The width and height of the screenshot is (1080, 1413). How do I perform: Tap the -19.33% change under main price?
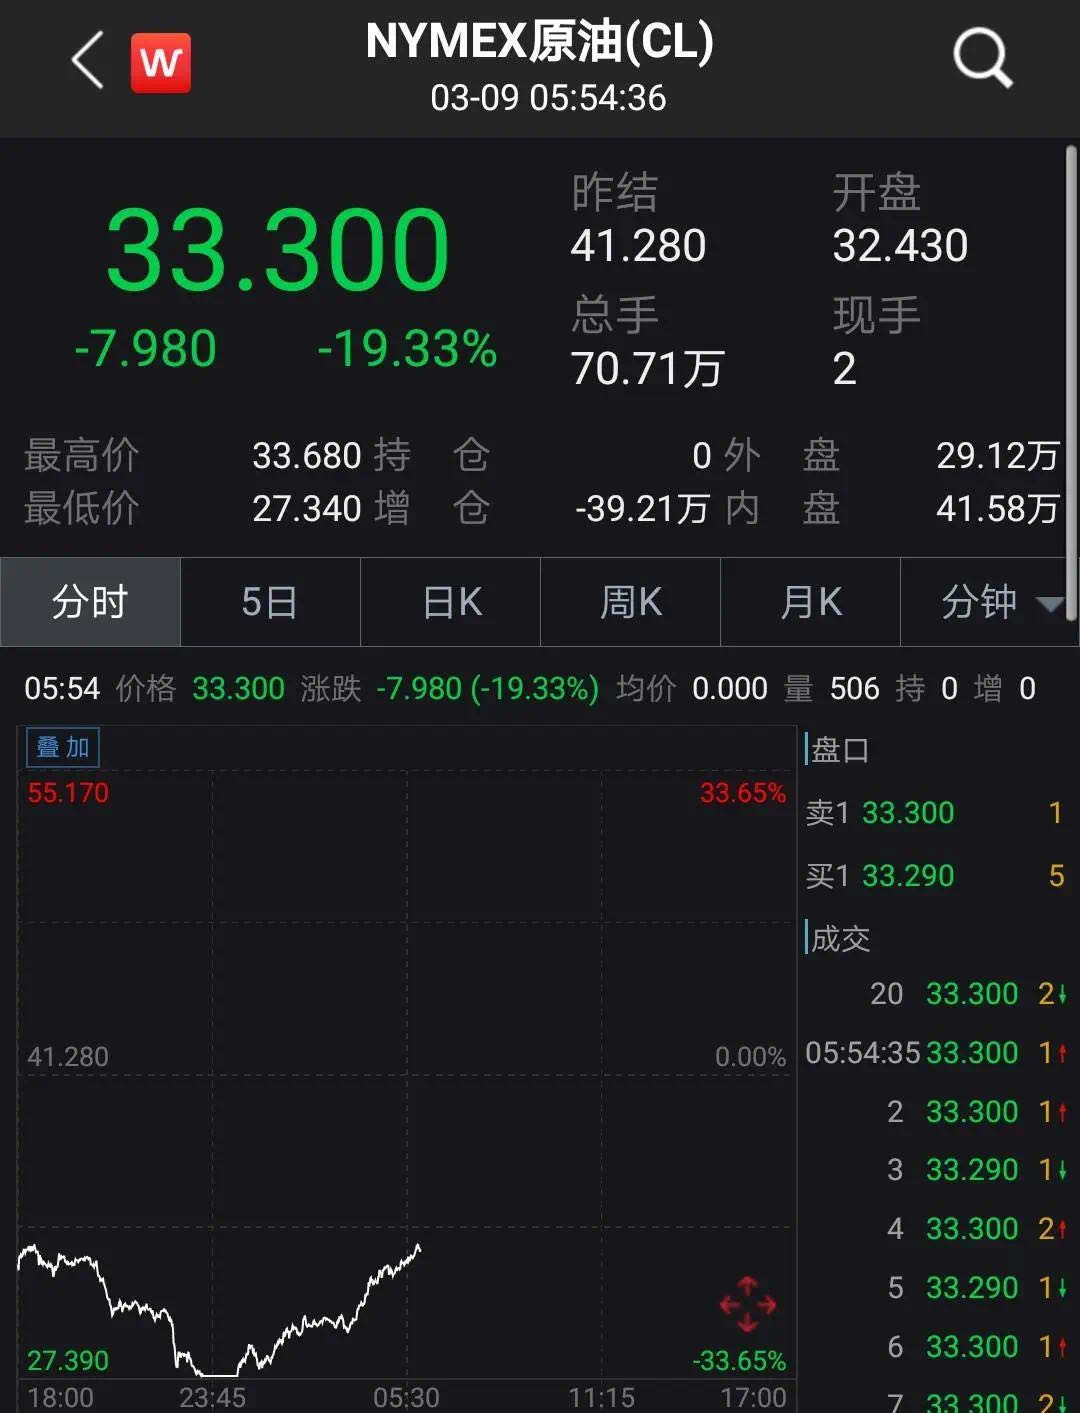[407, 349]
